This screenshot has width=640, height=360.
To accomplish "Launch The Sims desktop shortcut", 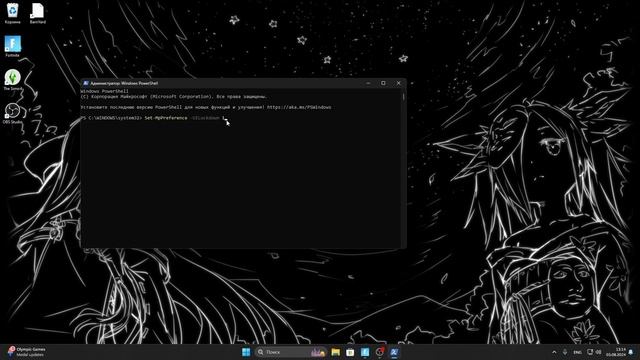I will 12,80.
